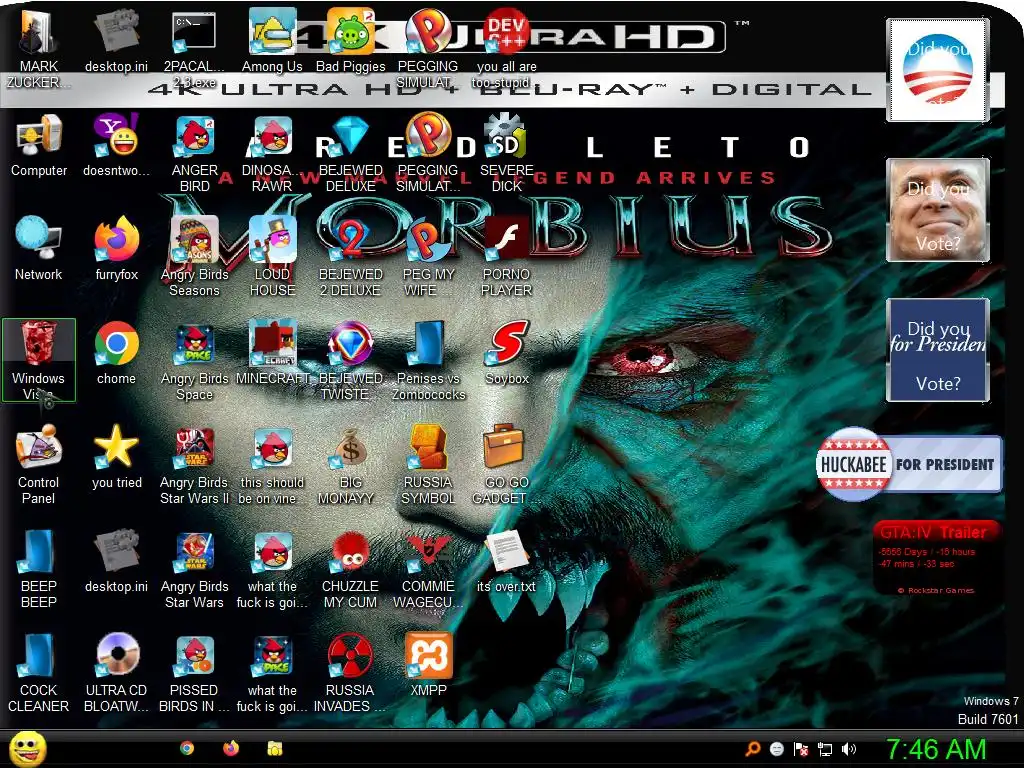Open Control Panel desktop icon
The height and width of the screenshot is (768, 1024).
point(39,464)
